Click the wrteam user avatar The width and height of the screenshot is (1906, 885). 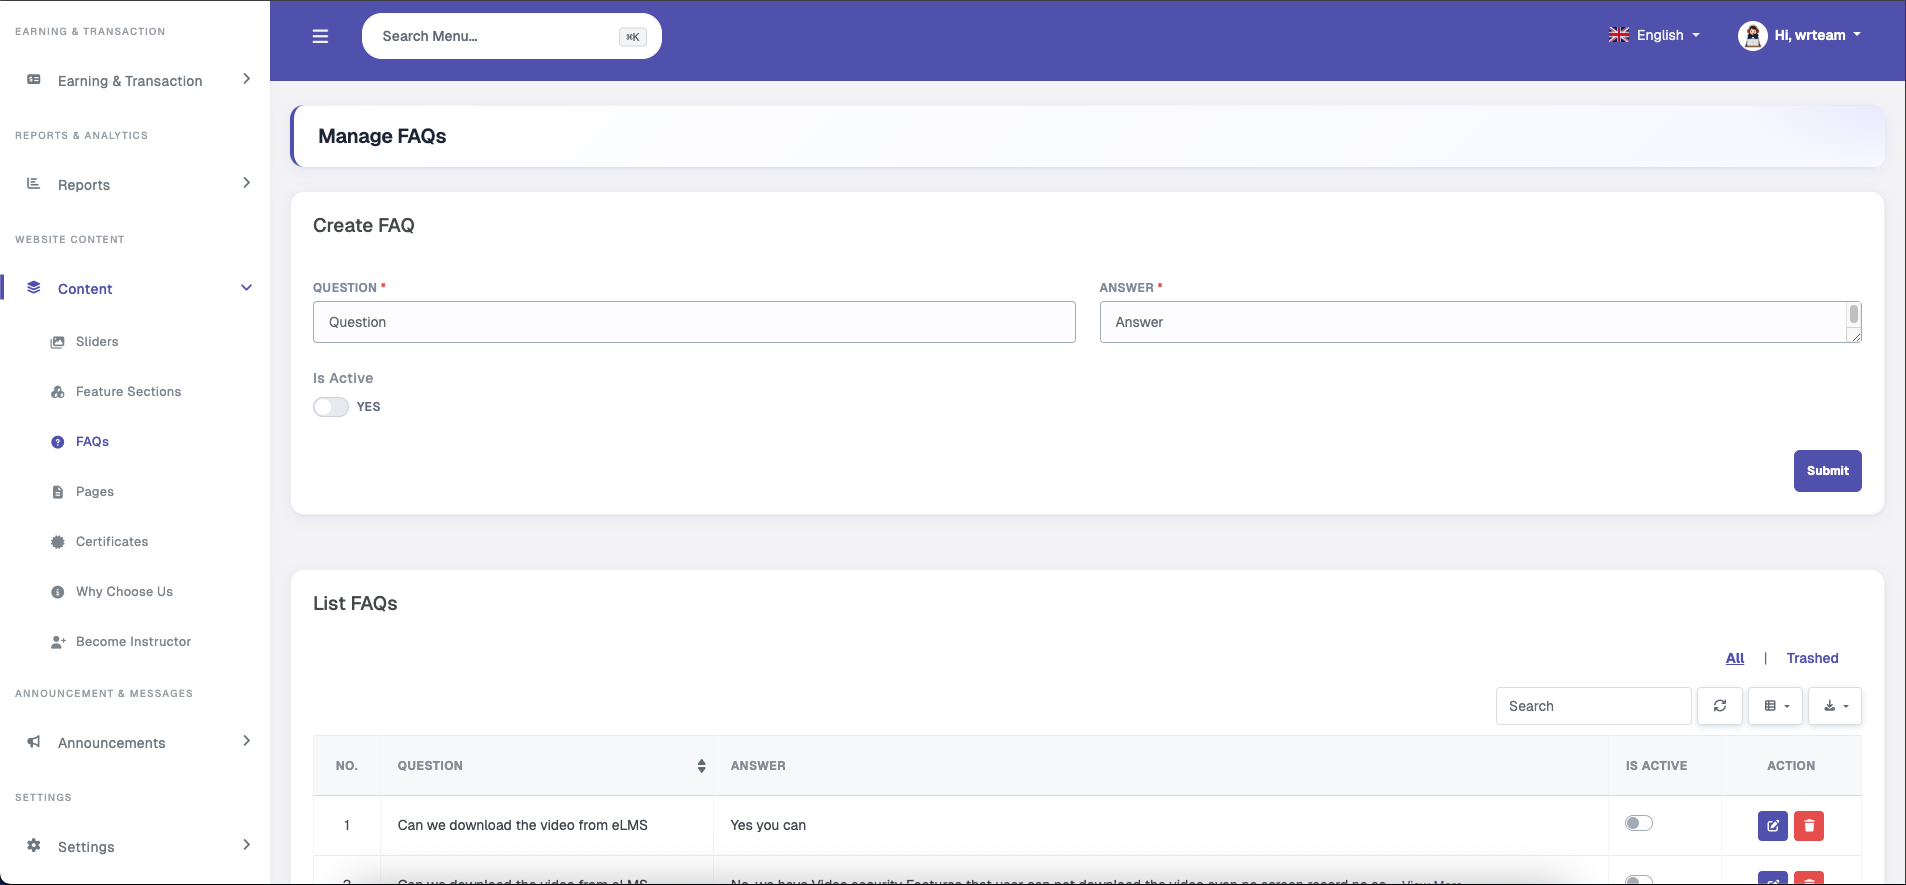coord(1753,36)
